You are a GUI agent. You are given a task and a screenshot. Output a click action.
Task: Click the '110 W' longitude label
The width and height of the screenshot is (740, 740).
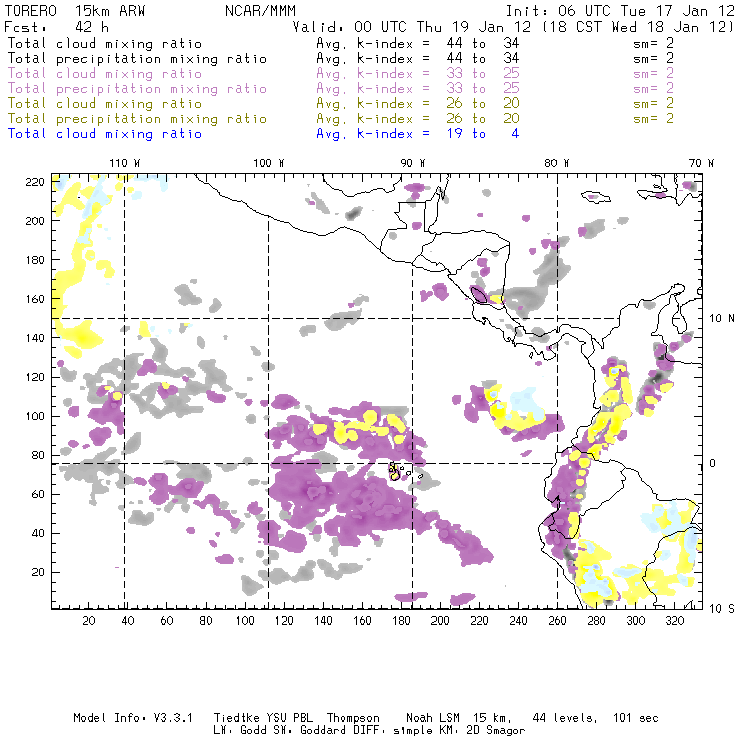pos(125,163)
